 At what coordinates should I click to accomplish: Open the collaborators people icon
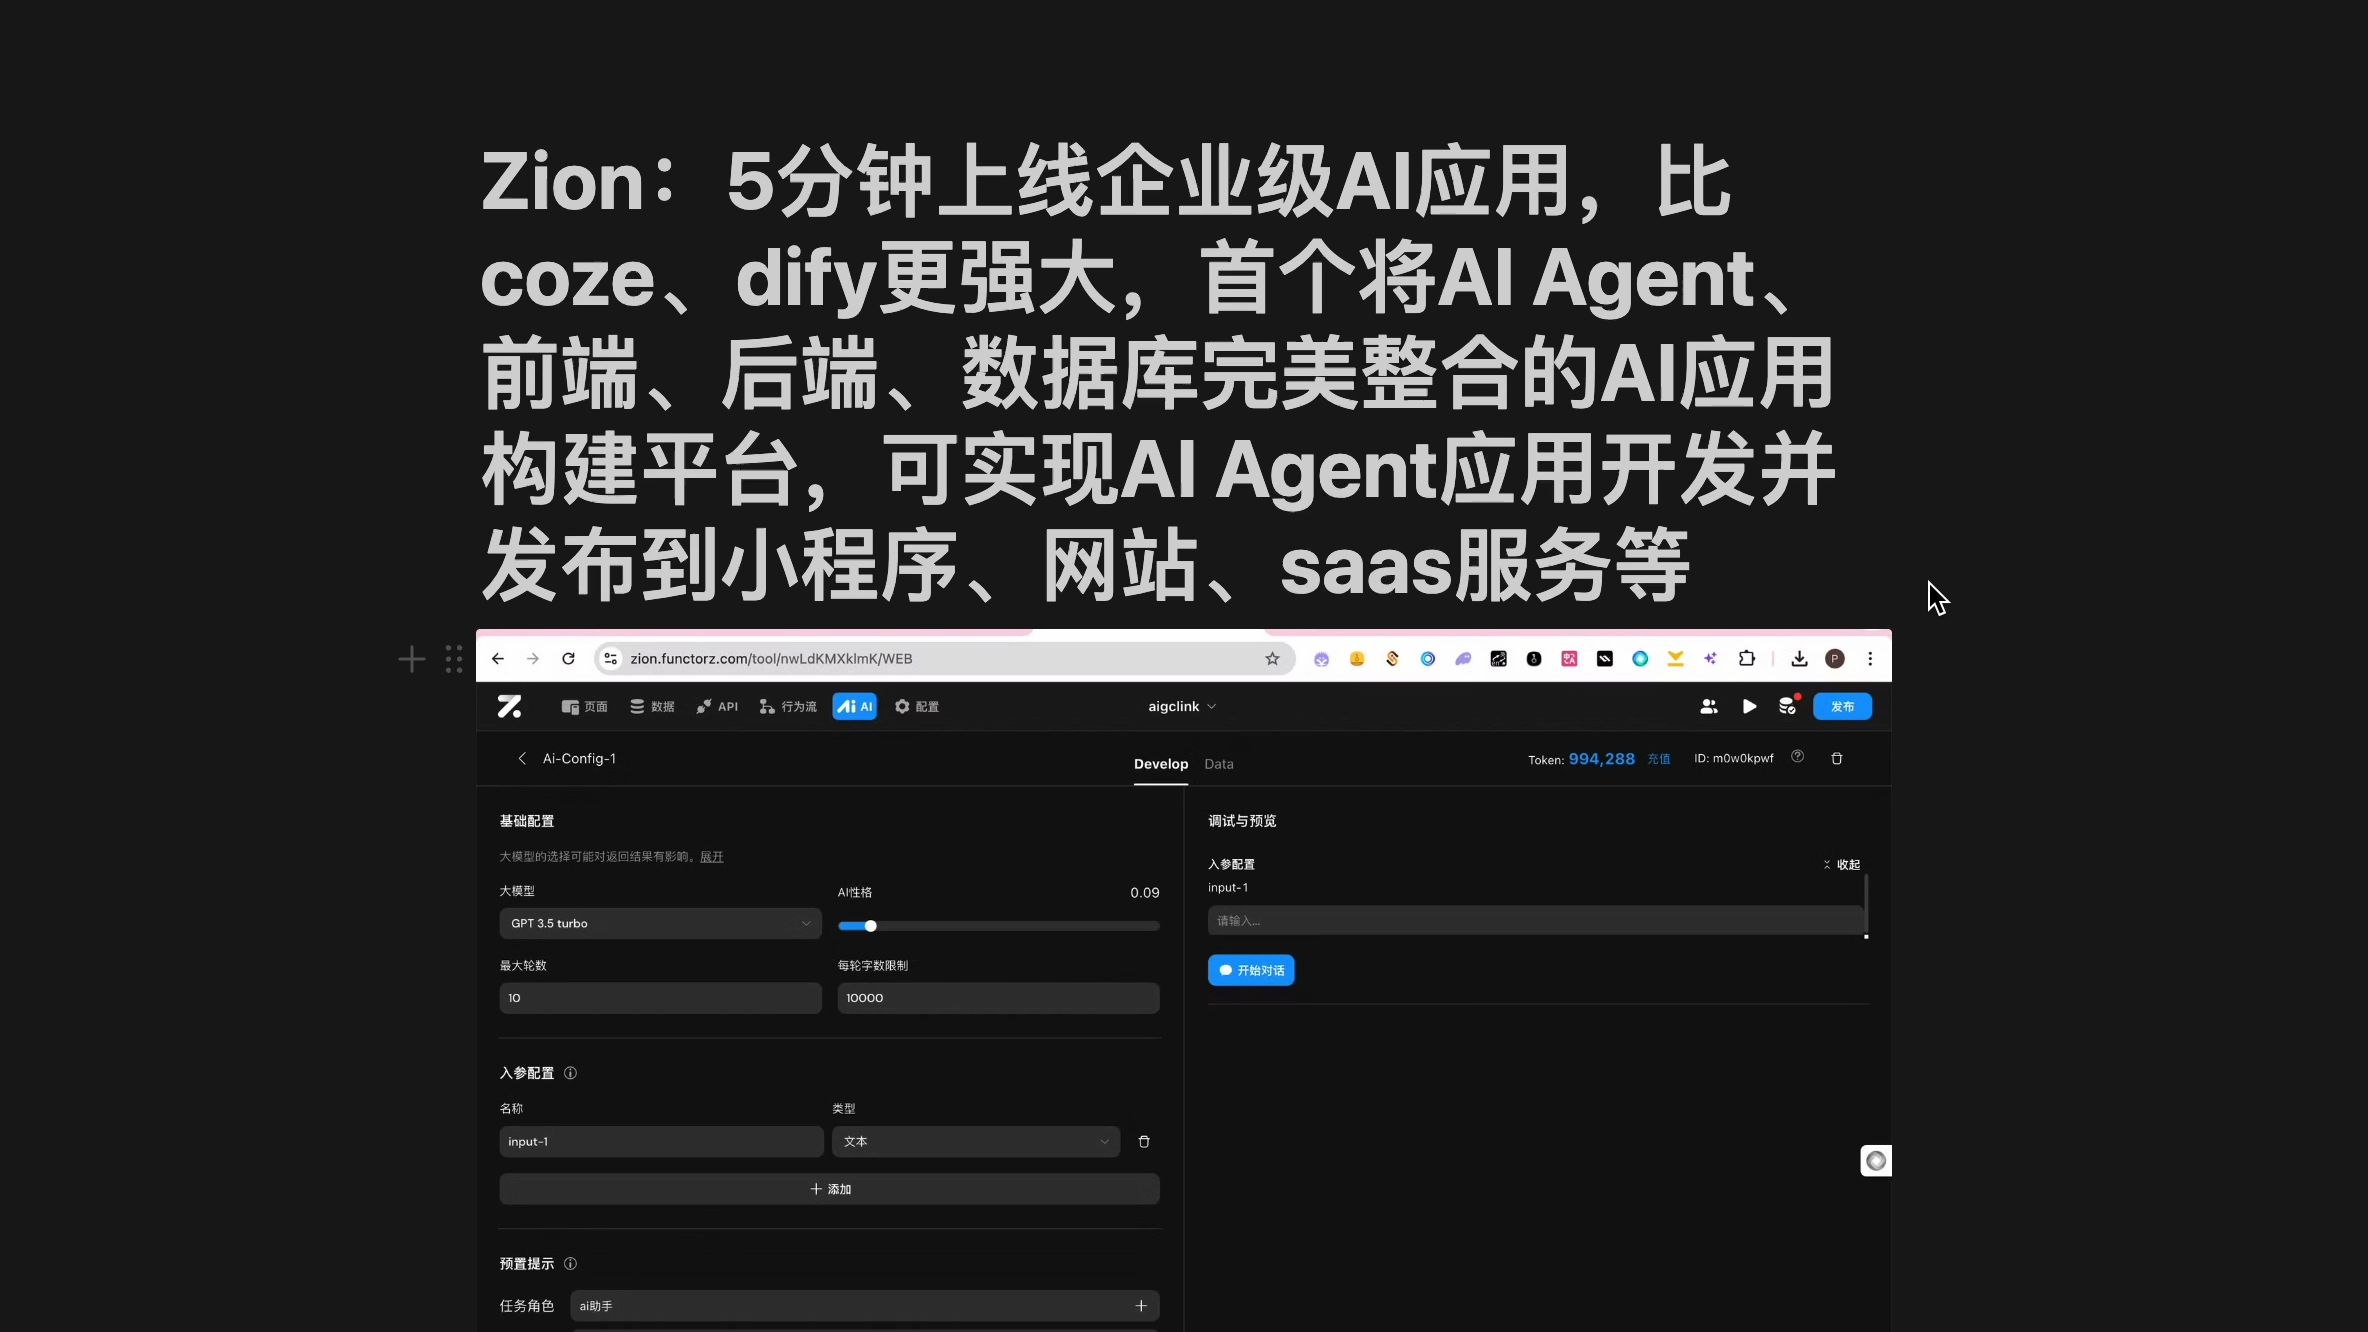1709,707
